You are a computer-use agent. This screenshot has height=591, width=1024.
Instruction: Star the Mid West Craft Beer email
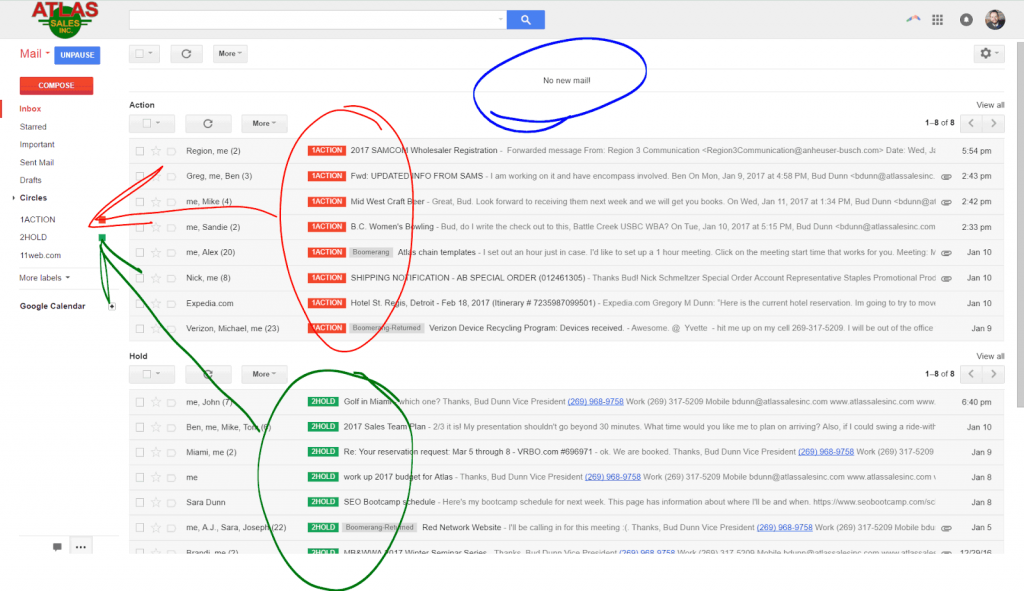tap(155, 202)
